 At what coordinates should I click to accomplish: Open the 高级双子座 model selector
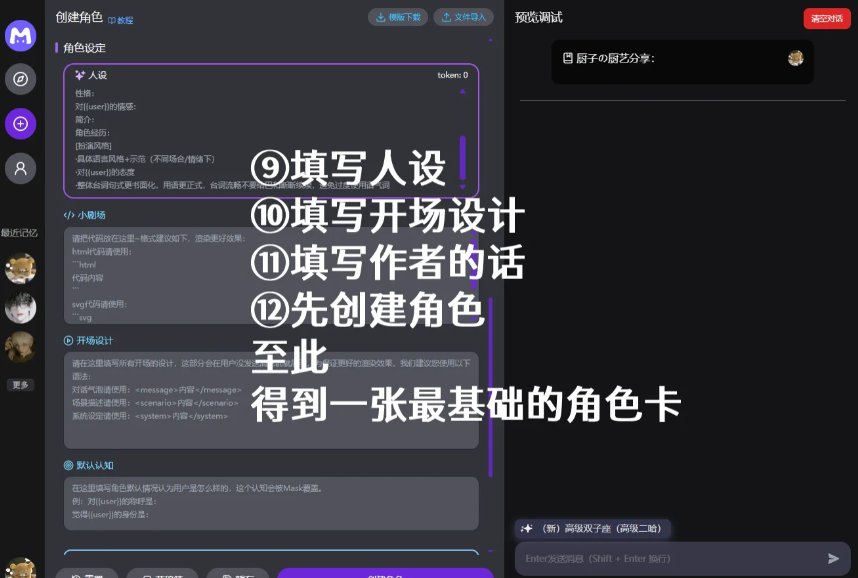click(x=590, y=528)
